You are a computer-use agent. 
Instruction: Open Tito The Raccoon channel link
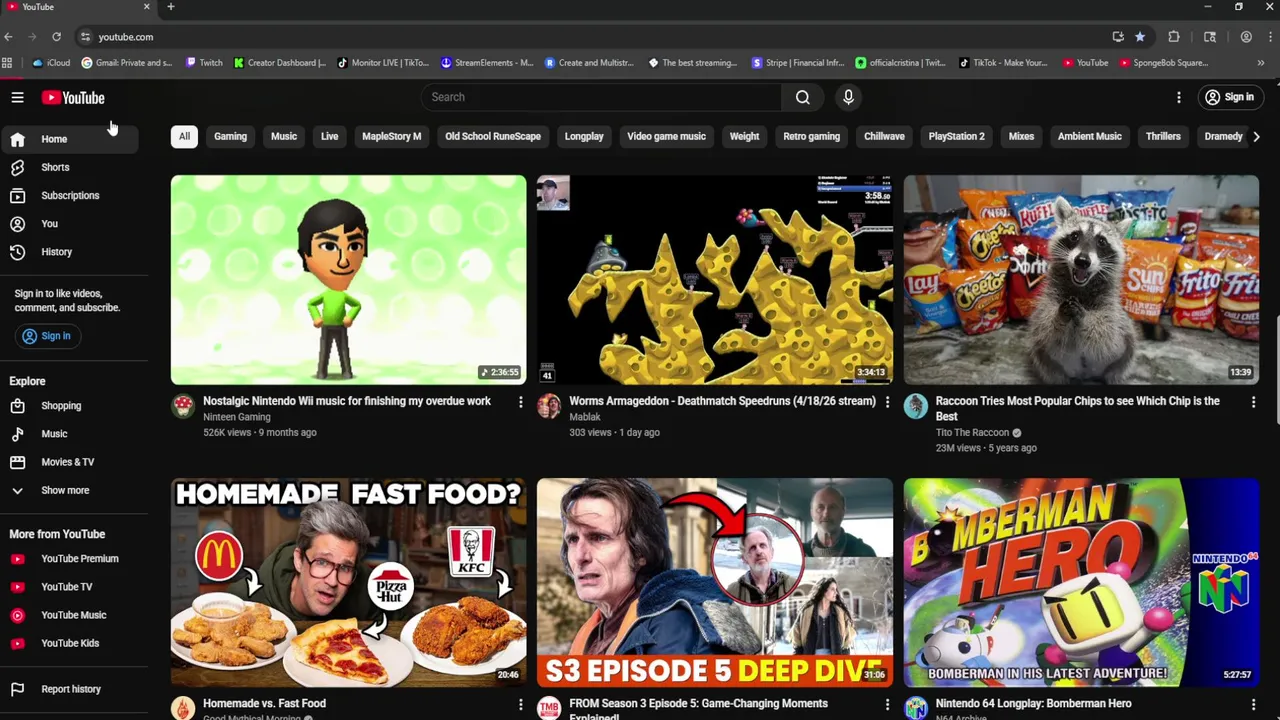[972, 433]
